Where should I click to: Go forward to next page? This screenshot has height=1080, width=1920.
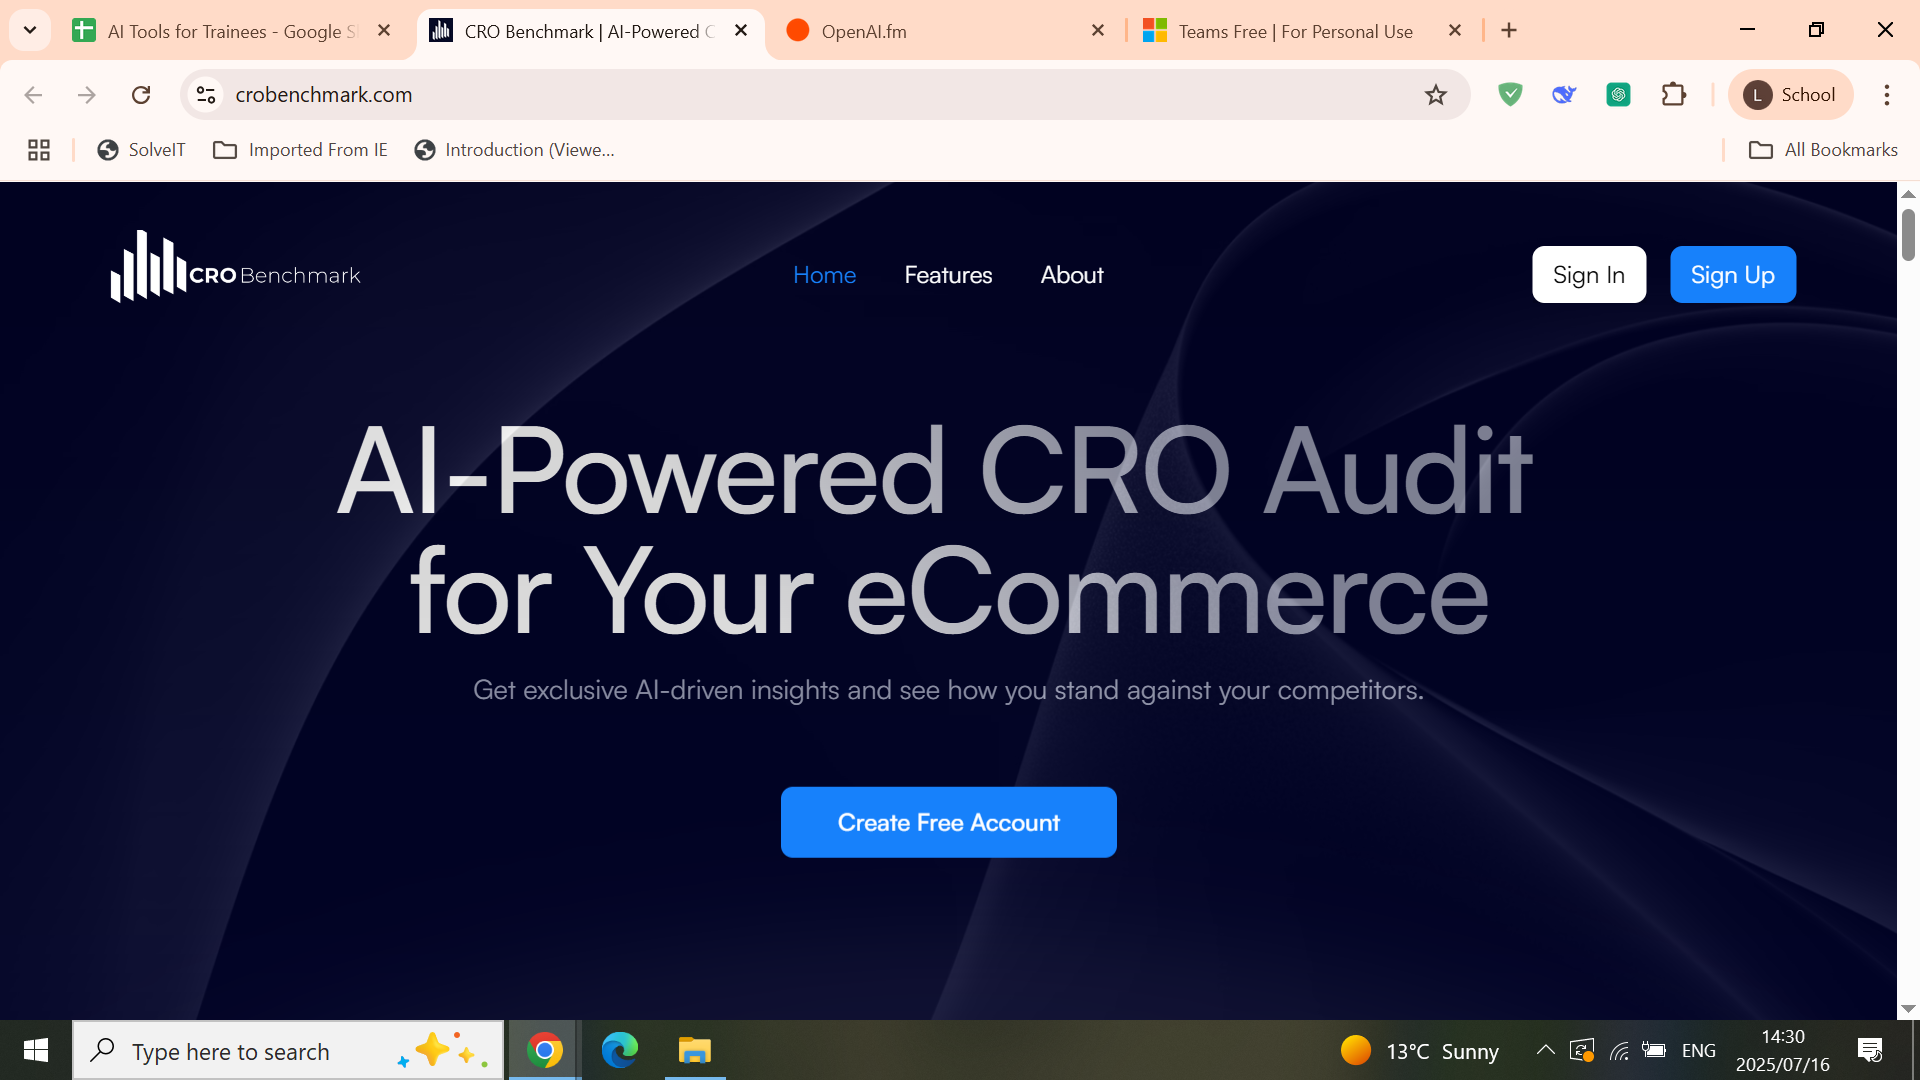(x=87, y=95)
